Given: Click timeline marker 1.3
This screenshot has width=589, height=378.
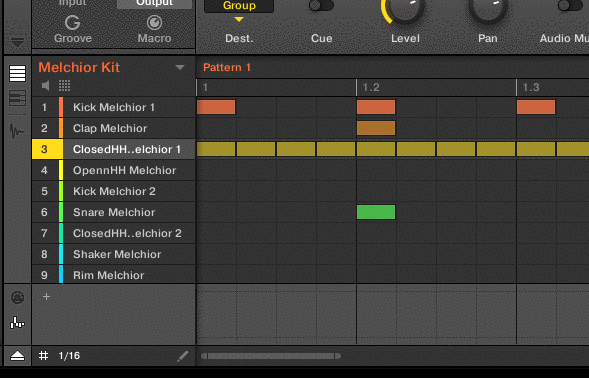Looking at the screenshot, I should point(531,88).
